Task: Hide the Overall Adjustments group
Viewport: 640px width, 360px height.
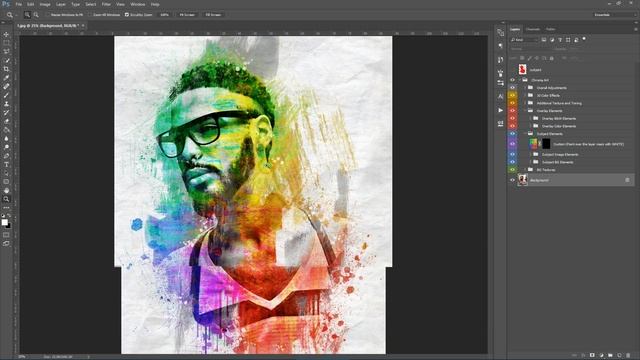Action: click(512, 88)
